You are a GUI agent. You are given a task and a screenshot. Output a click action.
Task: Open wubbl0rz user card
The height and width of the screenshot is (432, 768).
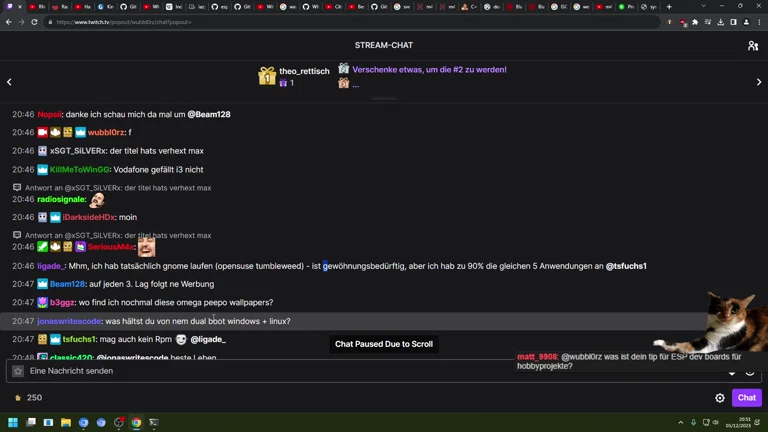pos(106,132)
